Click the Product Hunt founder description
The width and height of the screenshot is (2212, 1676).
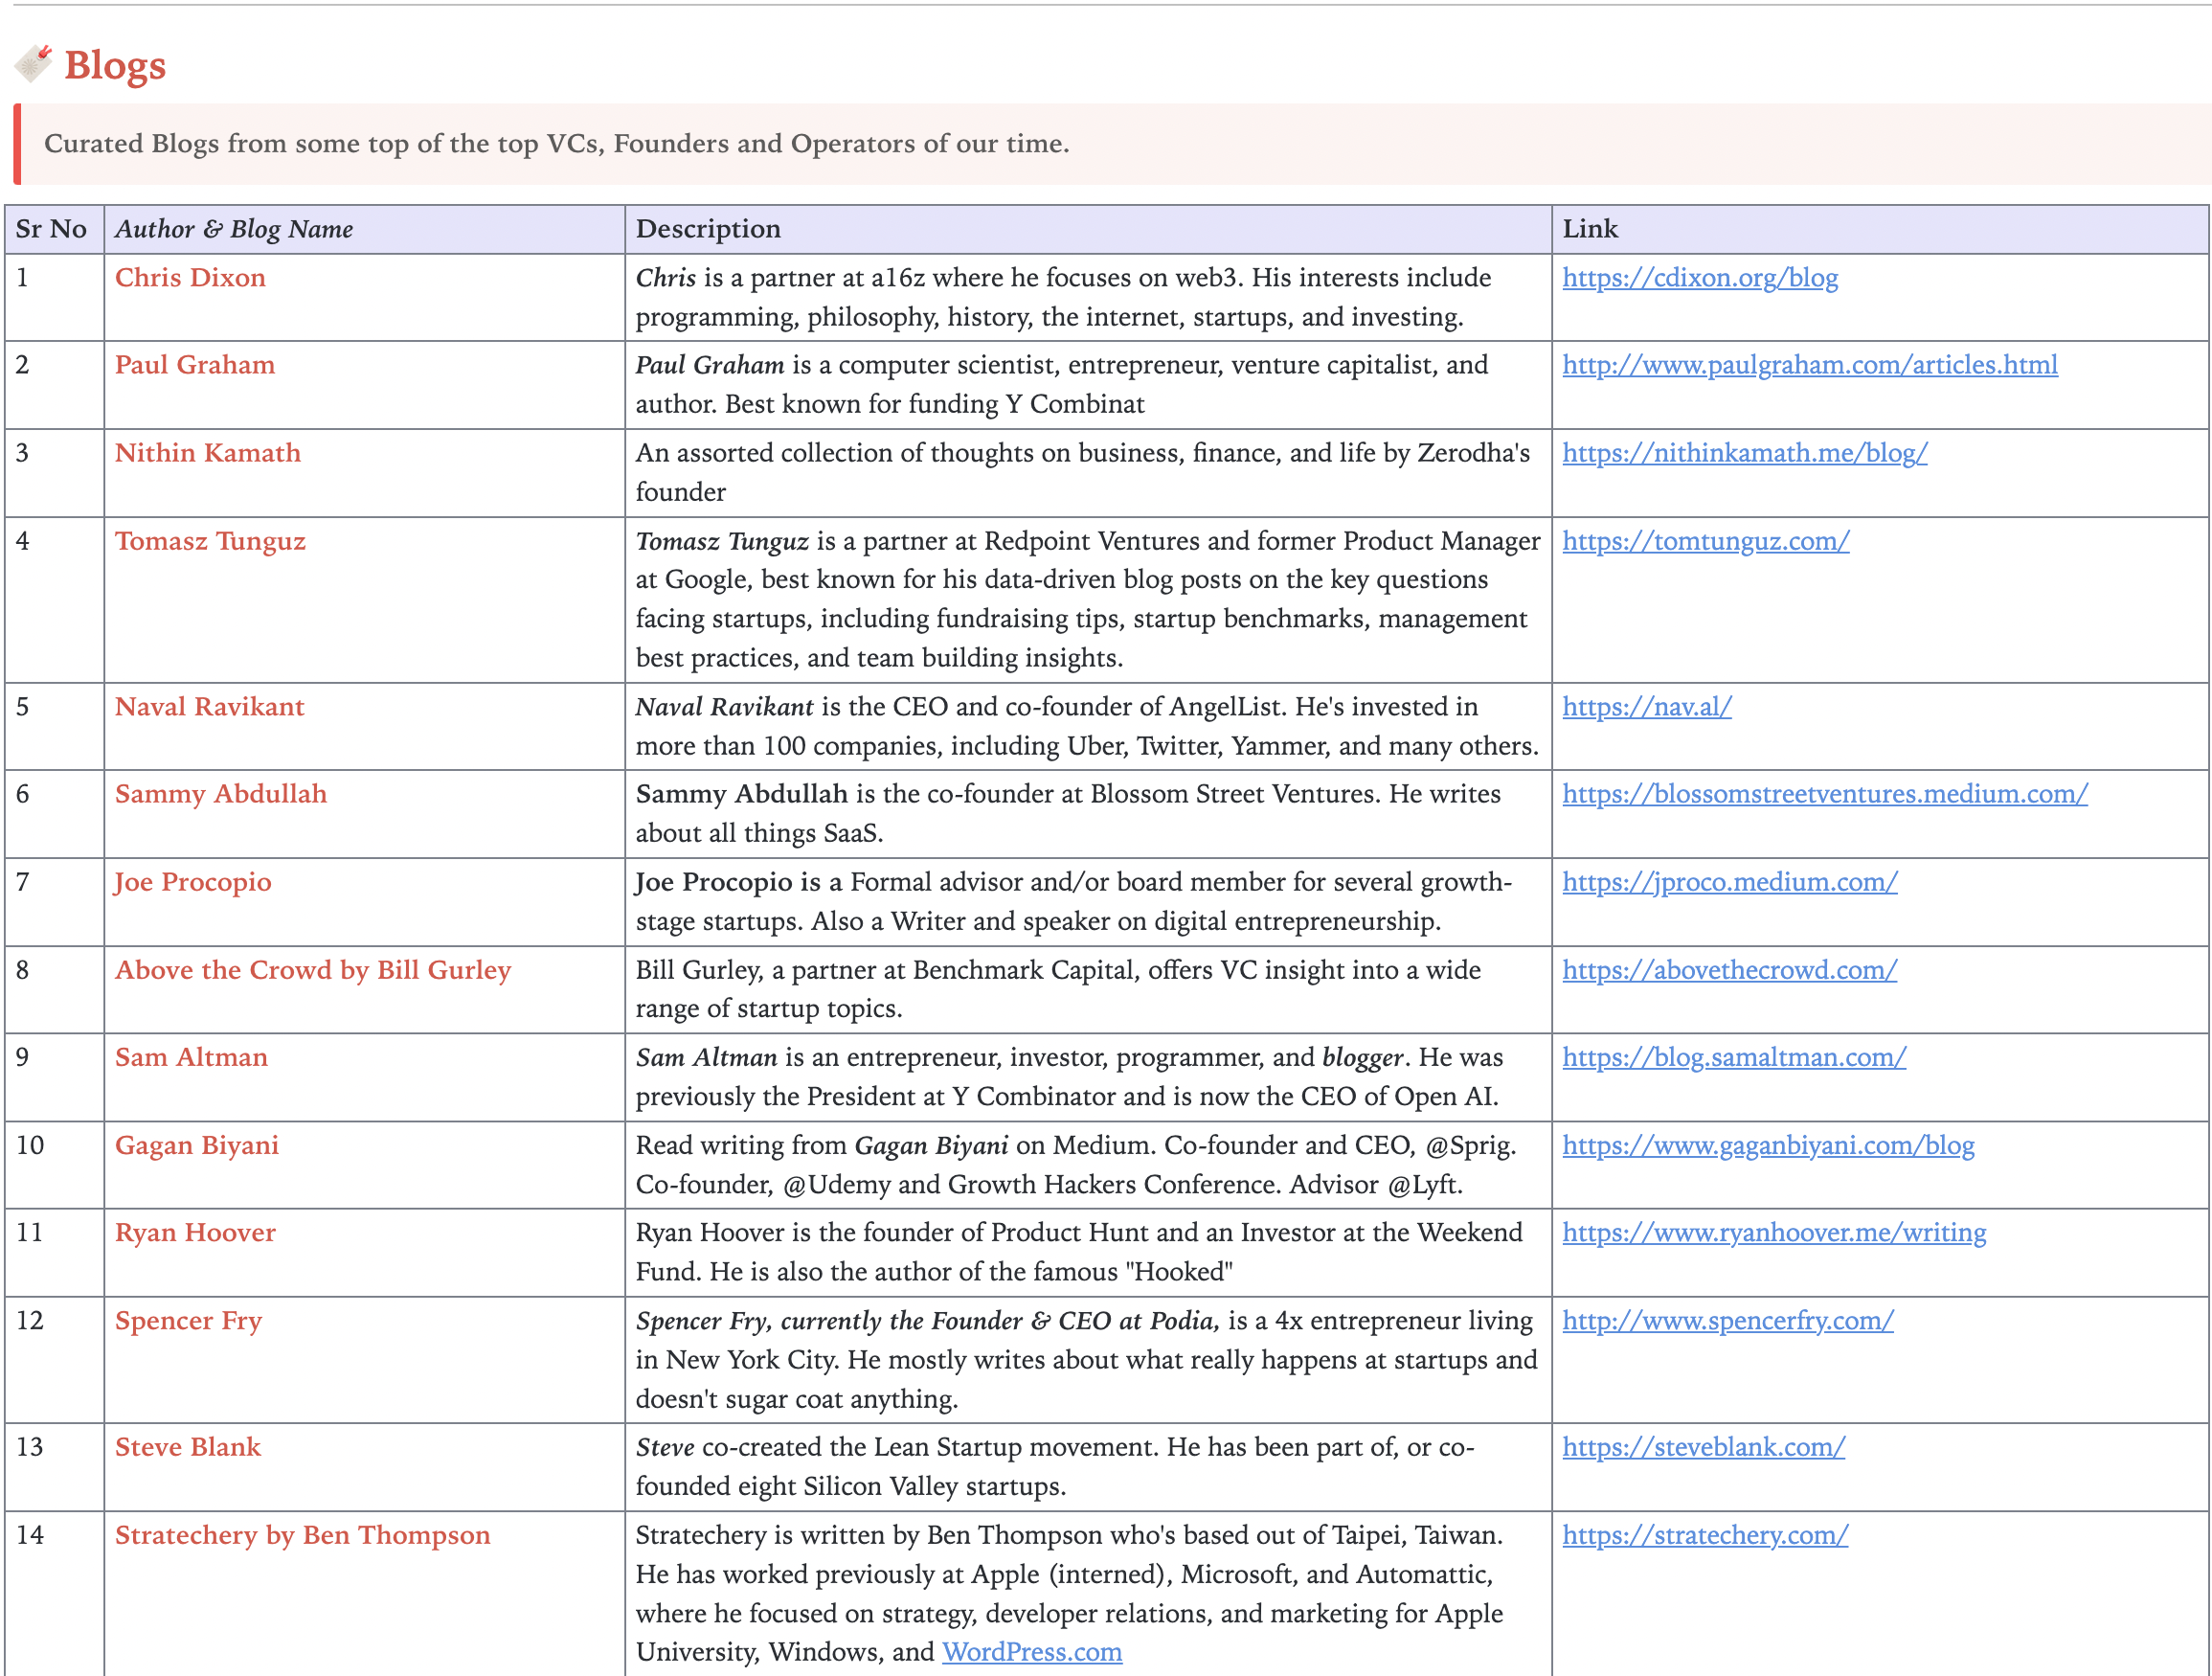[x=1079, y=1252]
